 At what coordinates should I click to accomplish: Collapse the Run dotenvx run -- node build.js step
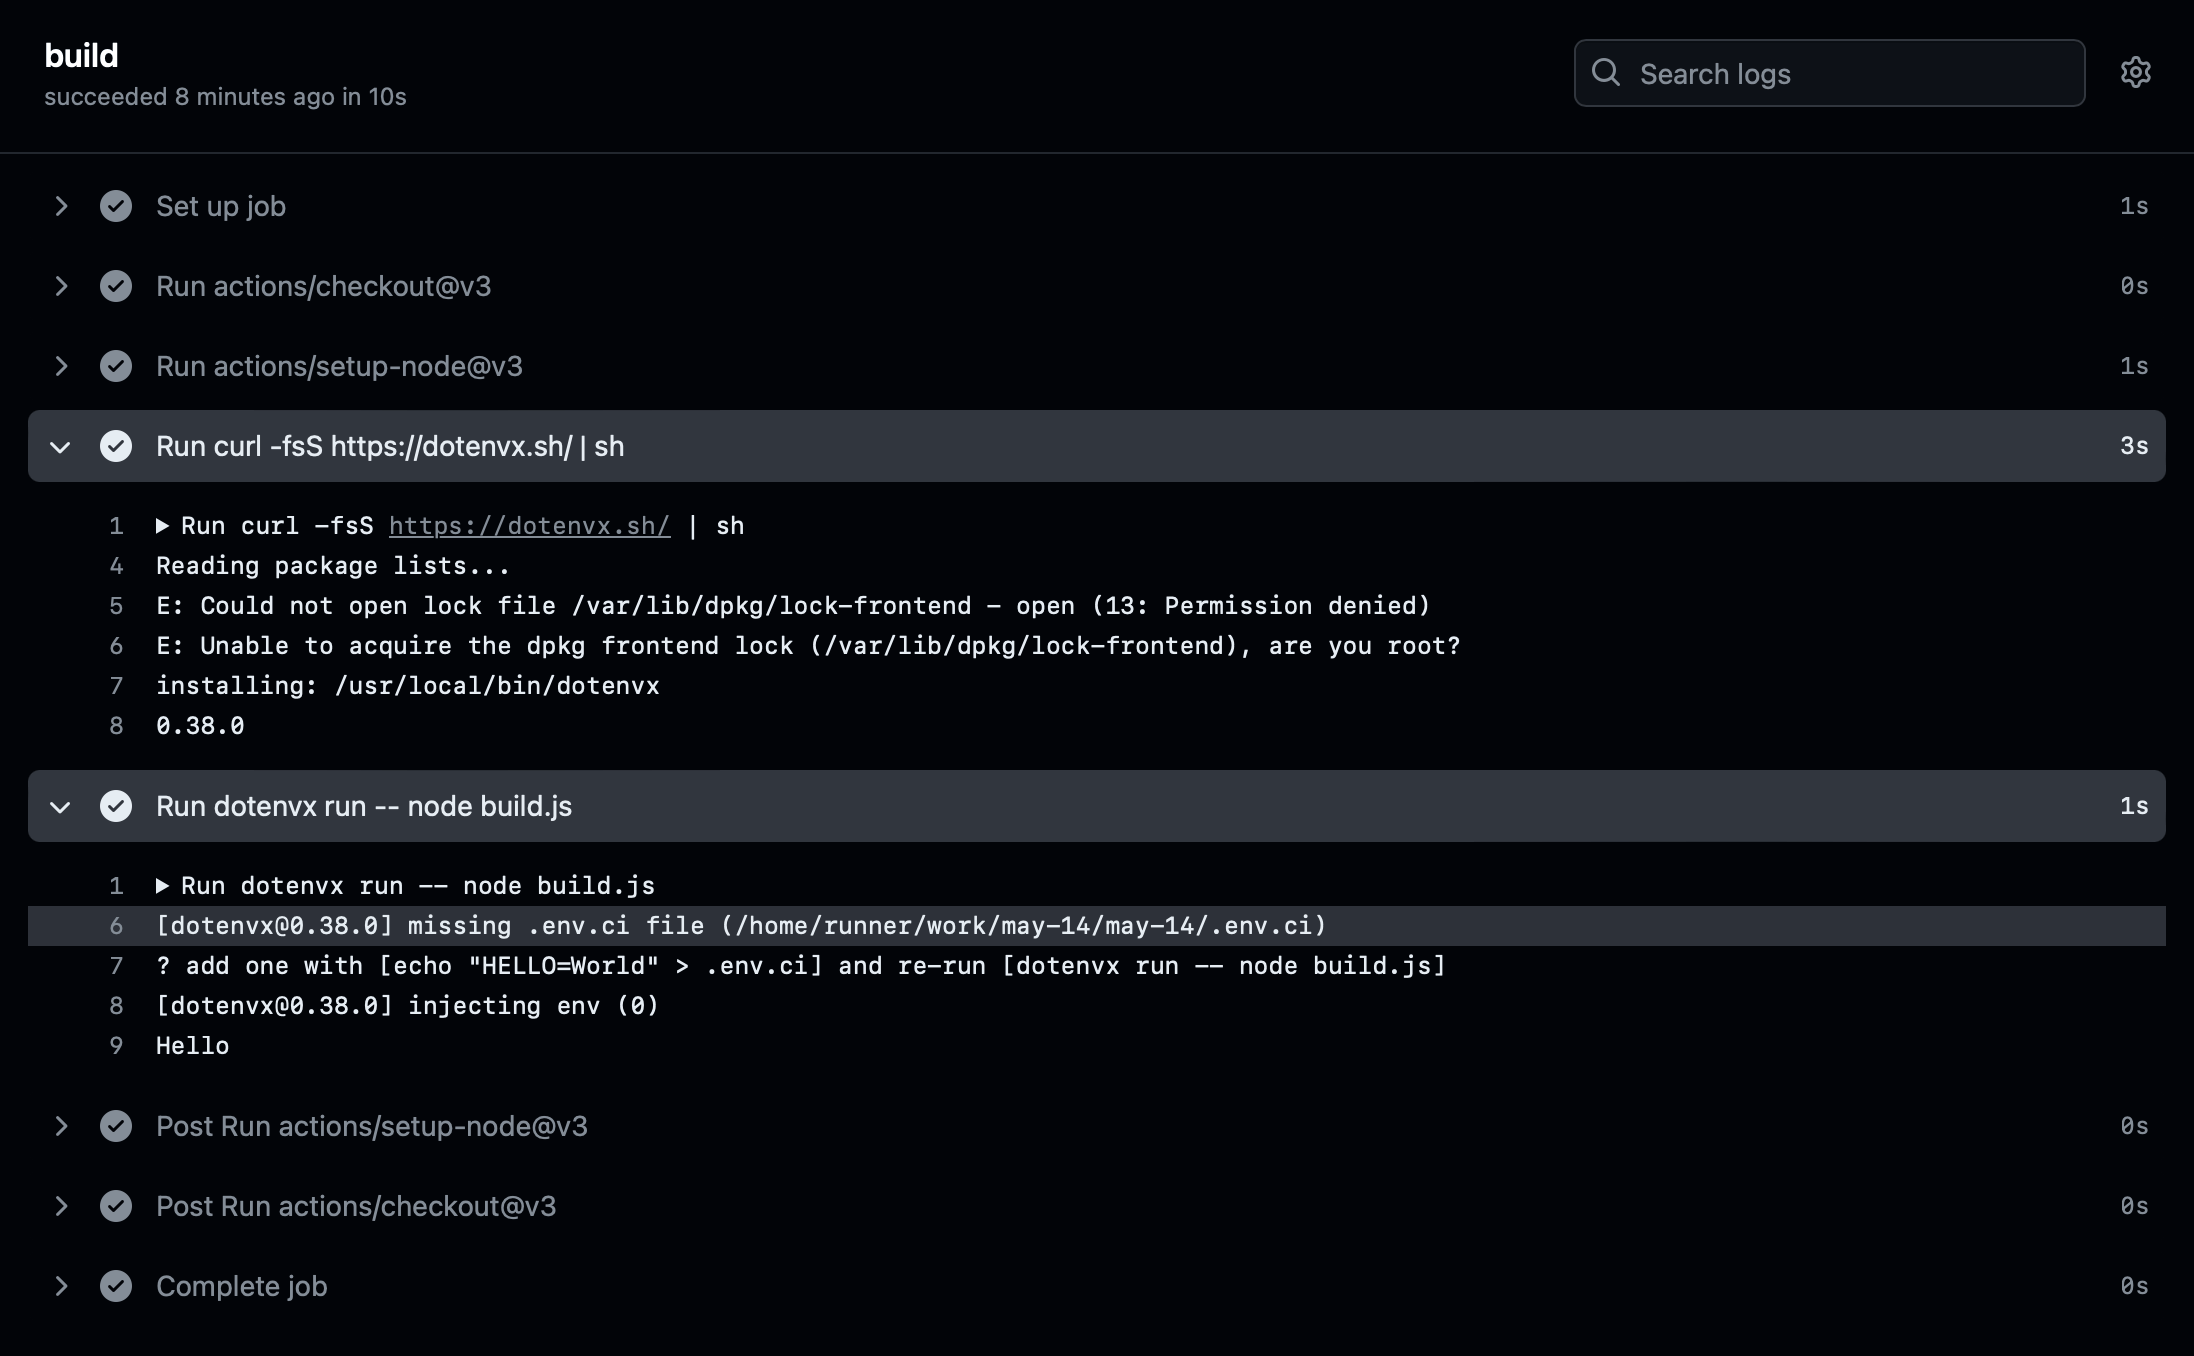61,806
